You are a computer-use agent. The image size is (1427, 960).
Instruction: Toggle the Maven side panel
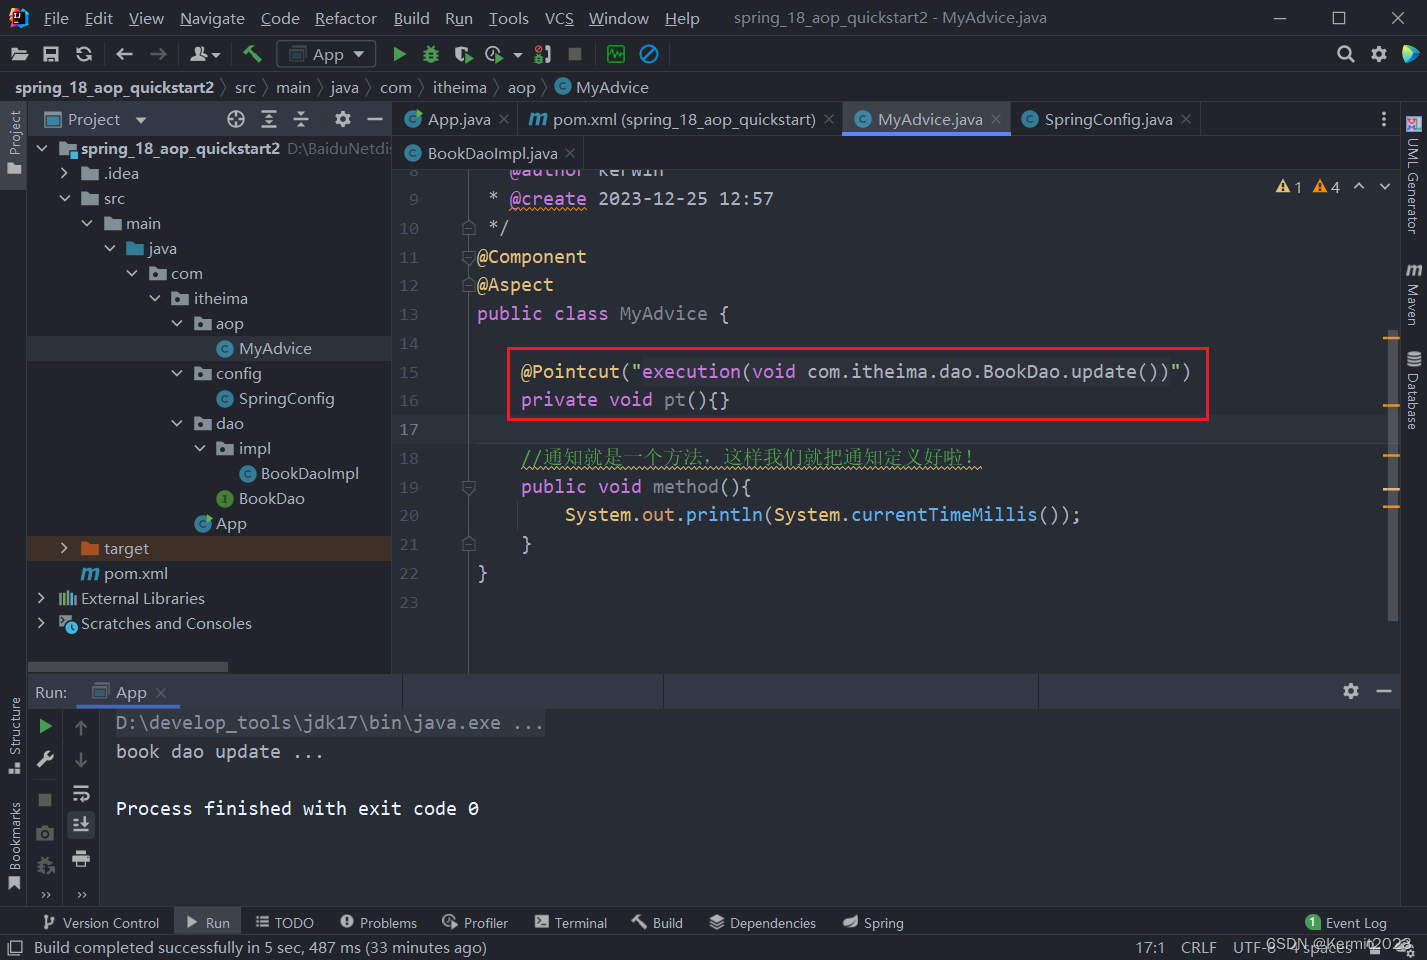(x=1413, y=294)
